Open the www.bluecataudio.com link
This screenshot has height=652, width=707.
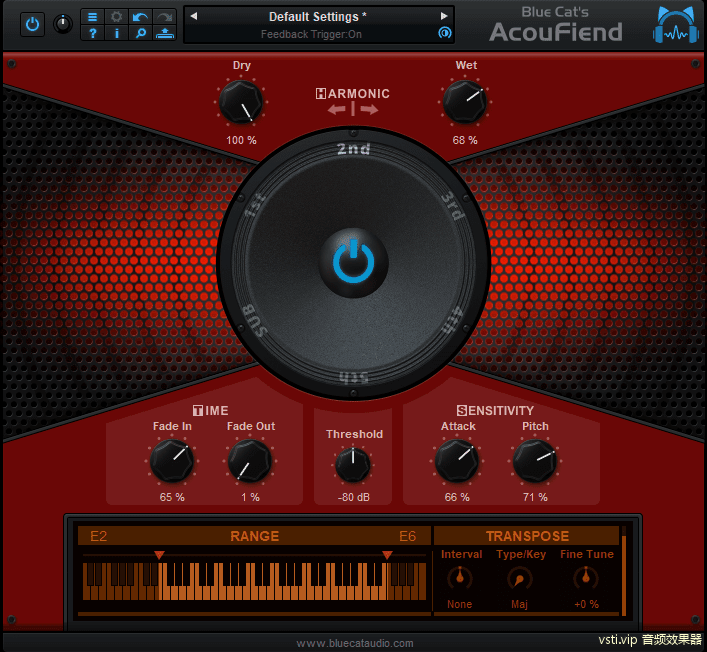[x=354, y=643]
